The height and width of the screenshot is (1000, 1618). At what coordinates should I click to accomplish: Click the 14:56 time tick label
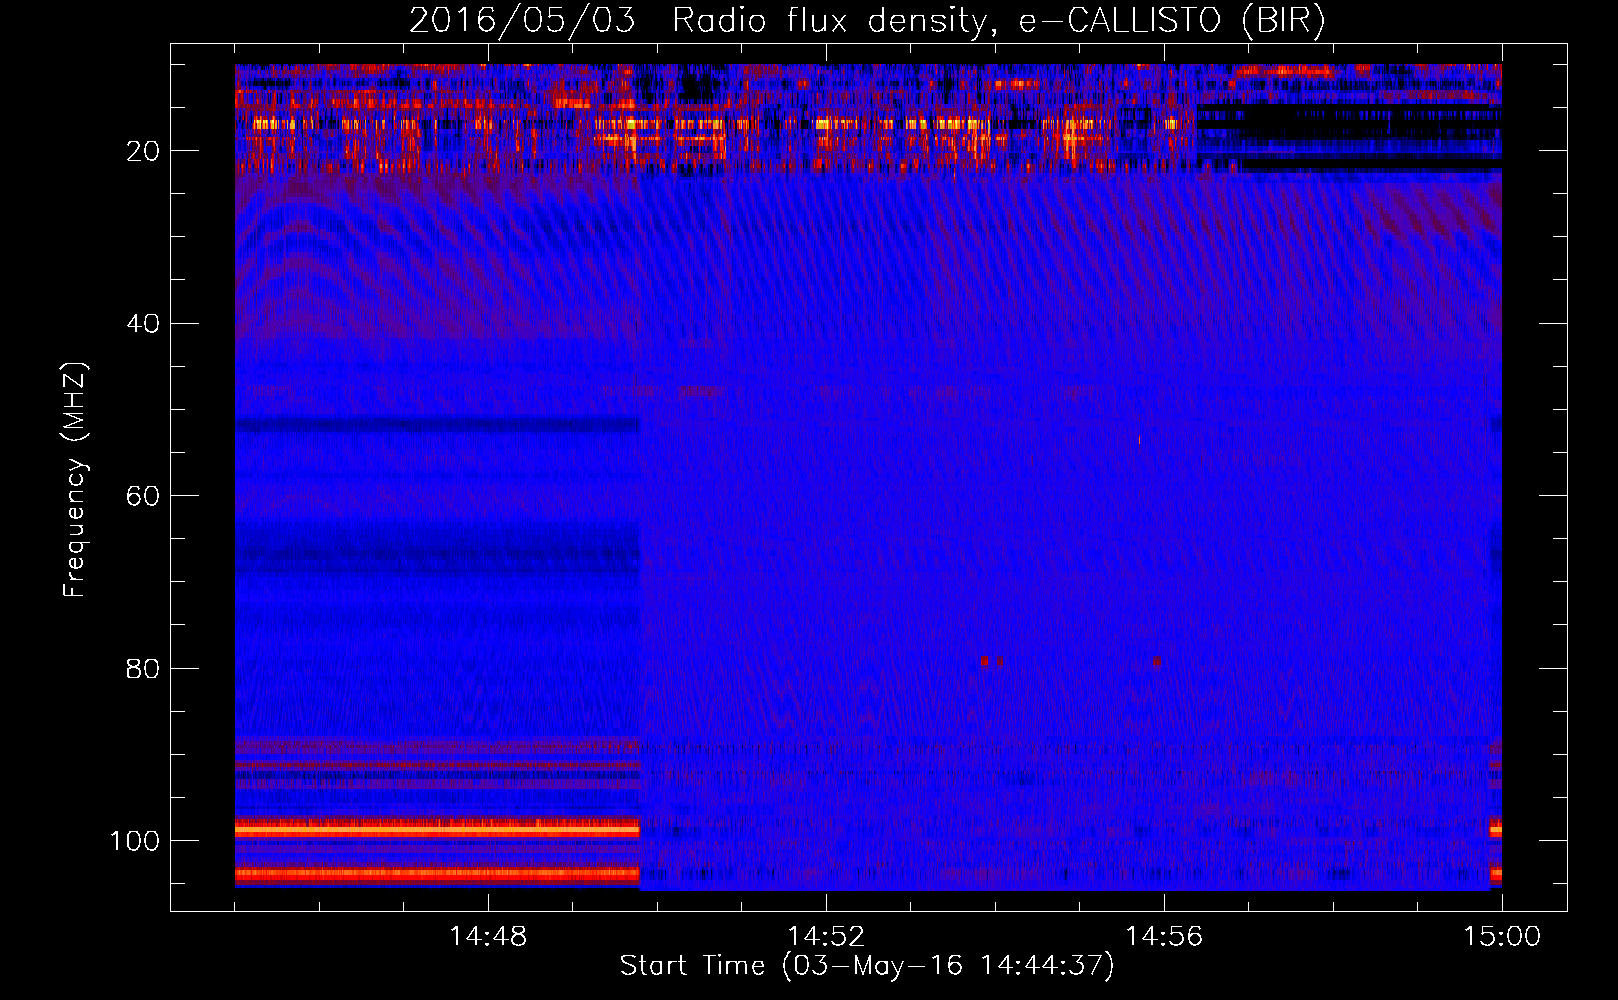(x=1164, y=937)
